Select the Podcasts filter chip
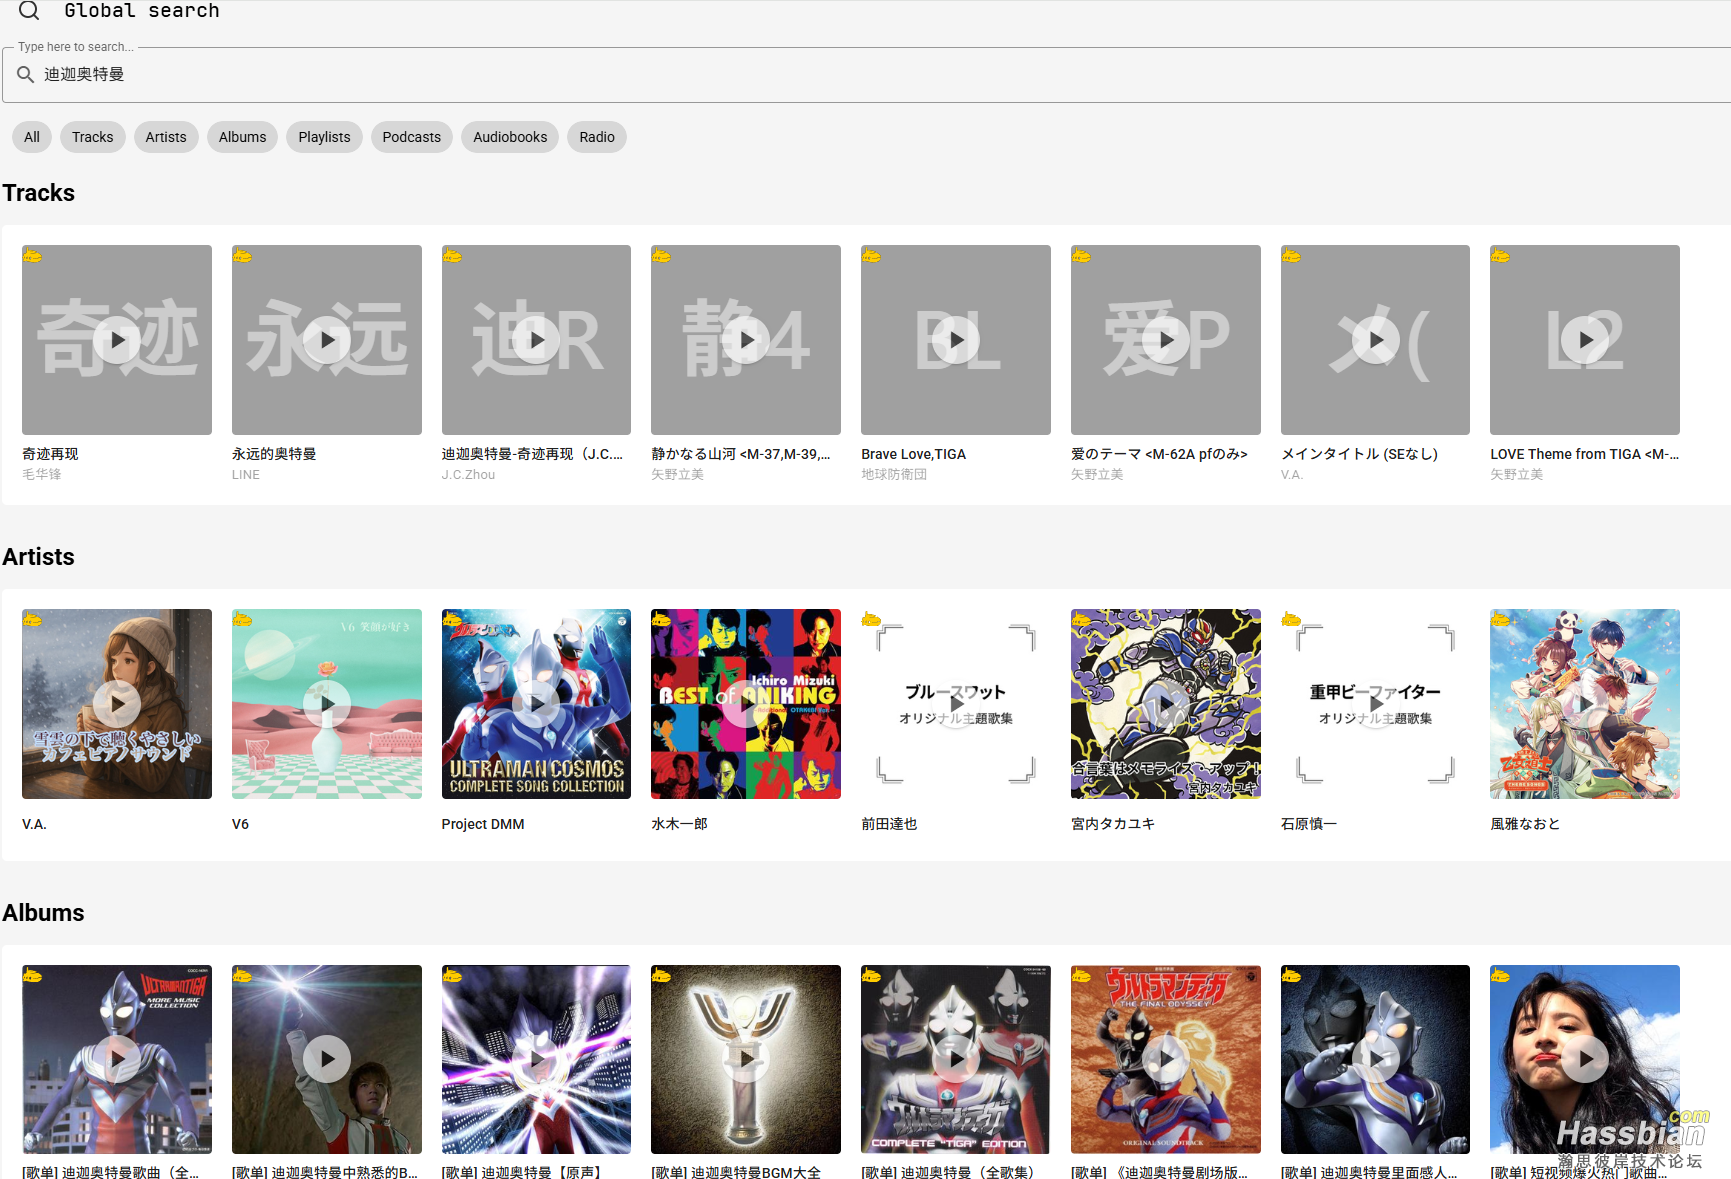 click(411, 137)
